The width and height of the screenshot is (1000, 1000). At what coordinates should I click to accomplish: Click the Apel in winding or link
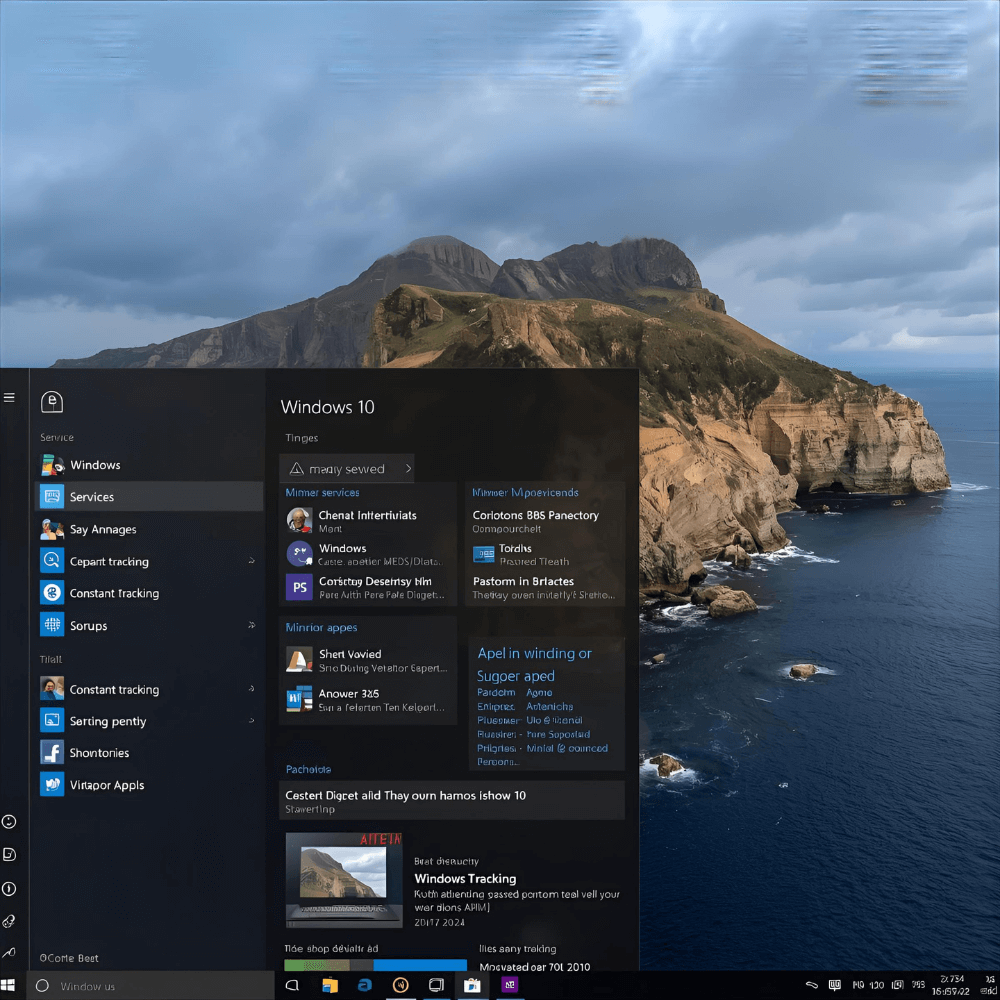pyautogui.click(x=534, y=654)
